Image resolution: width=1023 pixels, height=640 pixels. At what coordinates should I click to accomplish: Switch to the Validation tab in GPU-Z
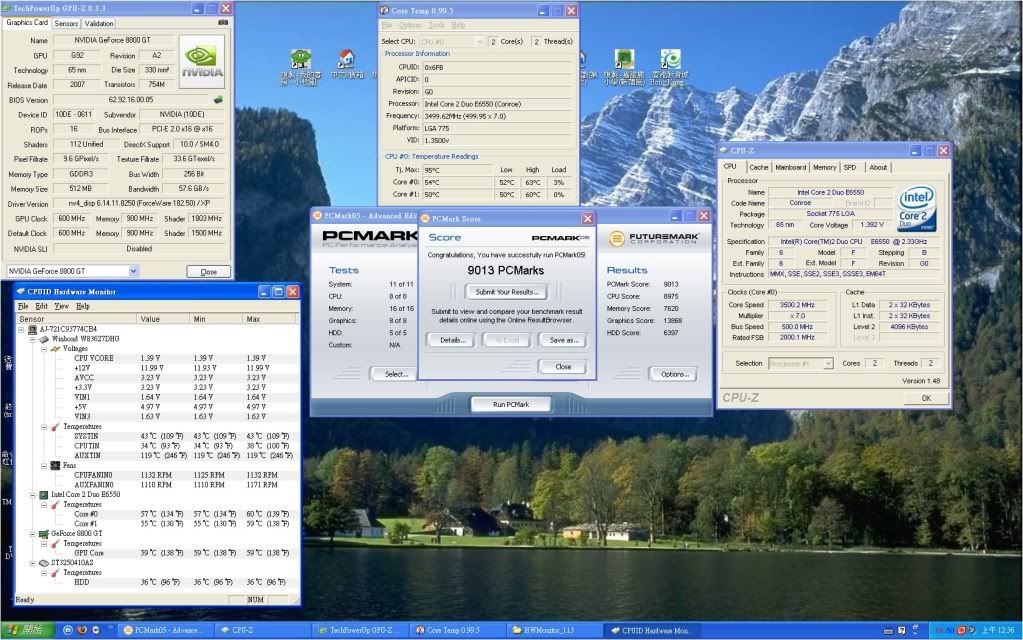99,23
